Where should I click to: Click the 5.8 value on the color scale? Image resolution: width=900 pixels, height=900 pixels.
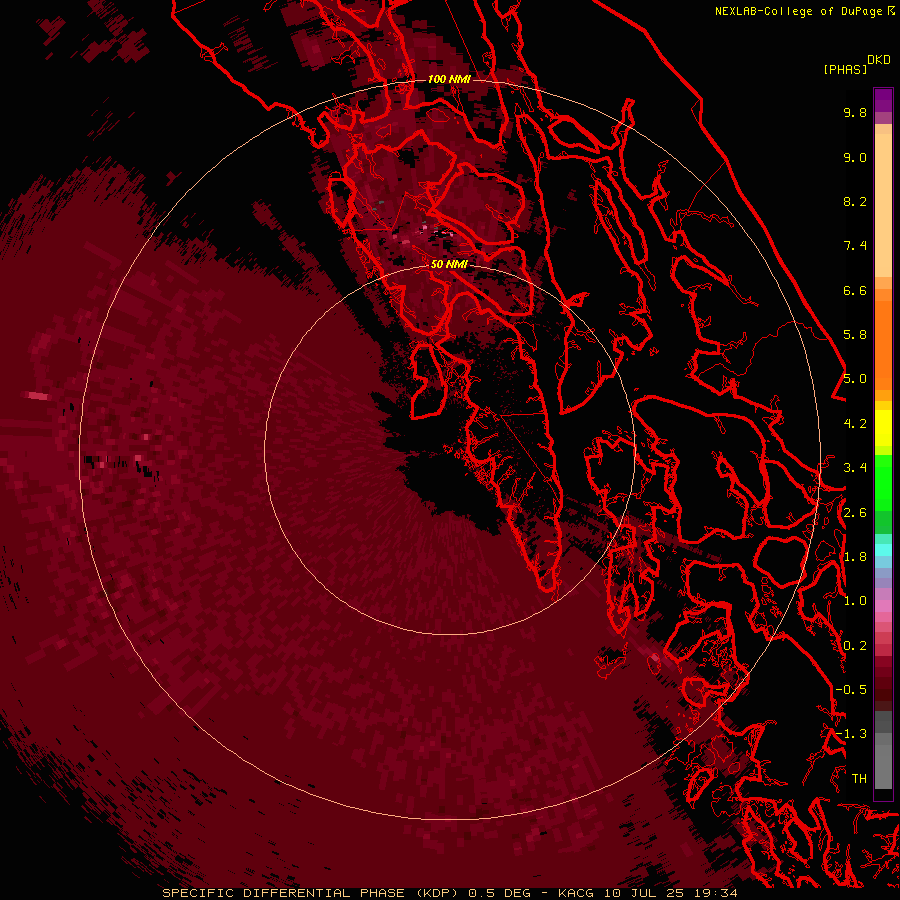point(855,335)
